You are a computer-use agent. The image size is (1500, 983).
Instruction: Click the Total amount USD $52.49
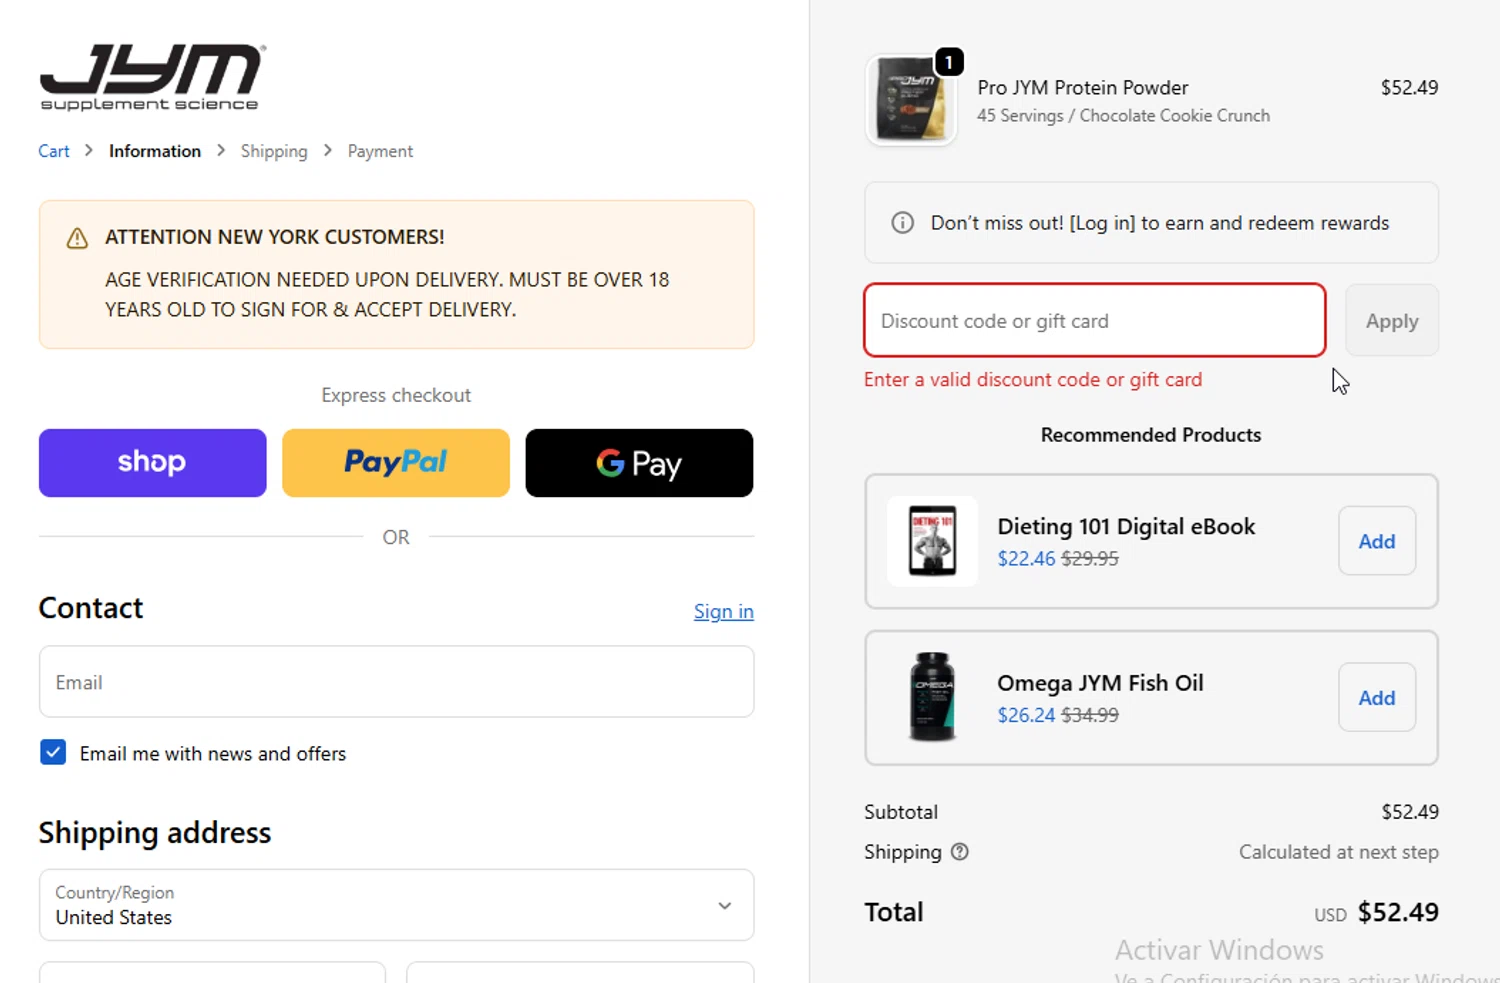(1377, 912)
